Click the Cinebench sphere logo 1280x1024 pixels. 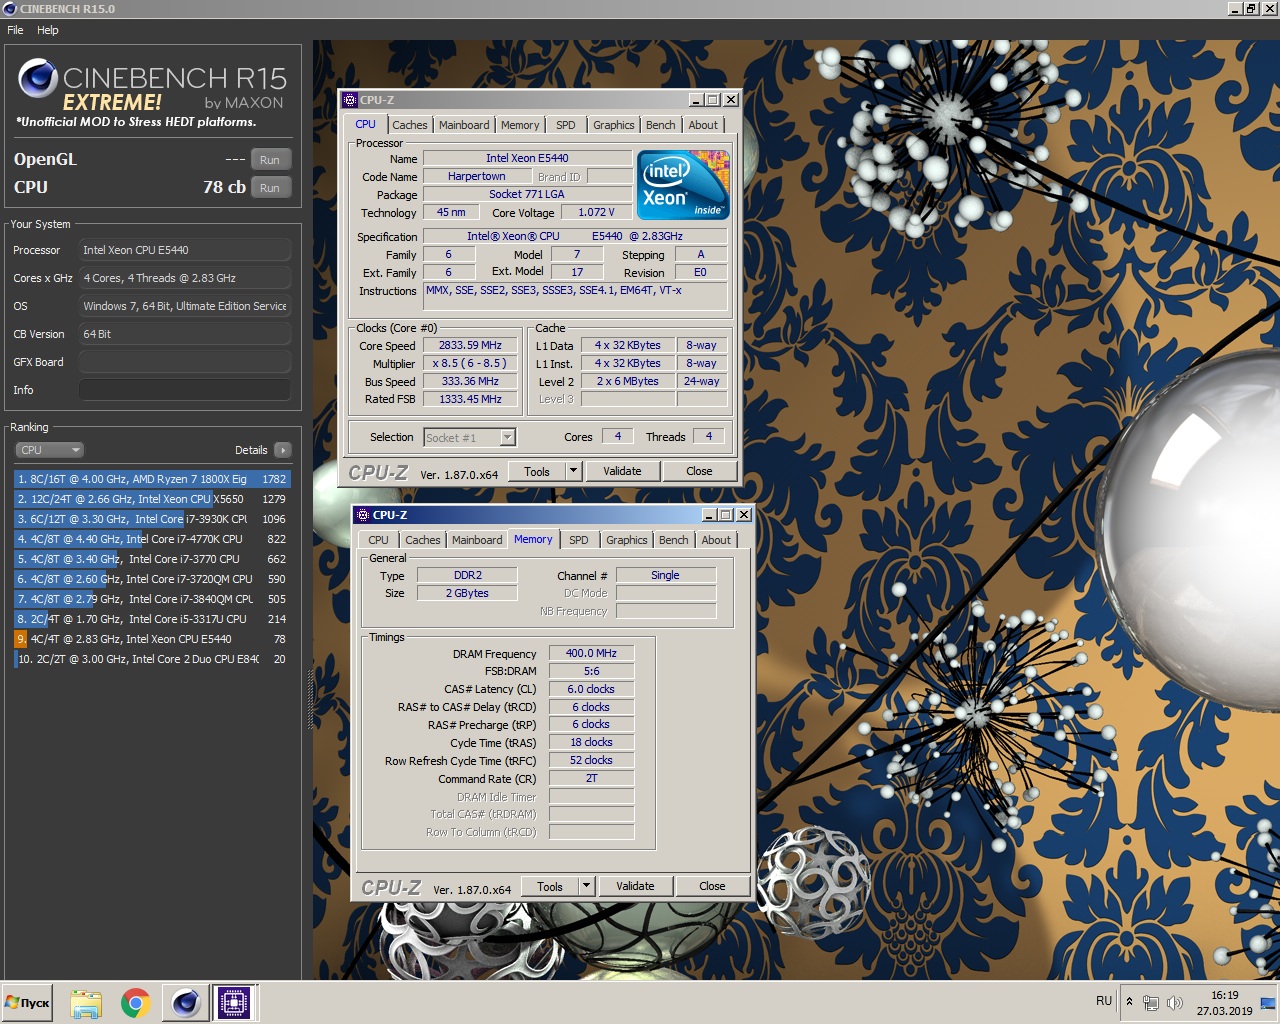[x=38, y=78]
